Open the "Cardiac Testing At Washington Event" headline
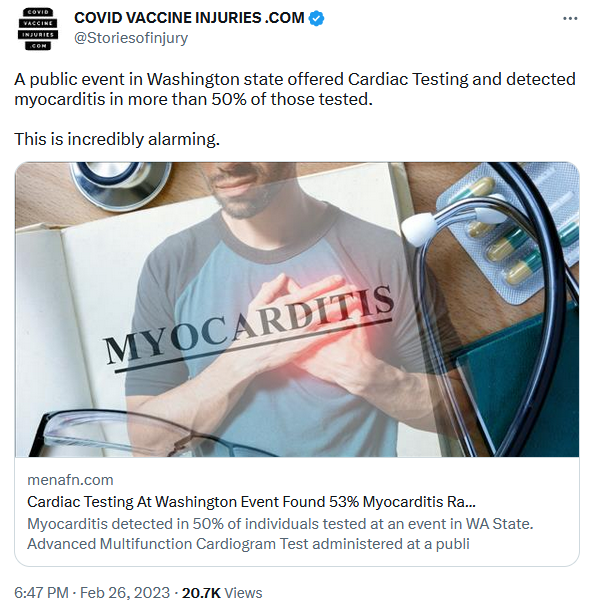The height and width of the screenshot is (612, 592). (x=251, y=502)
